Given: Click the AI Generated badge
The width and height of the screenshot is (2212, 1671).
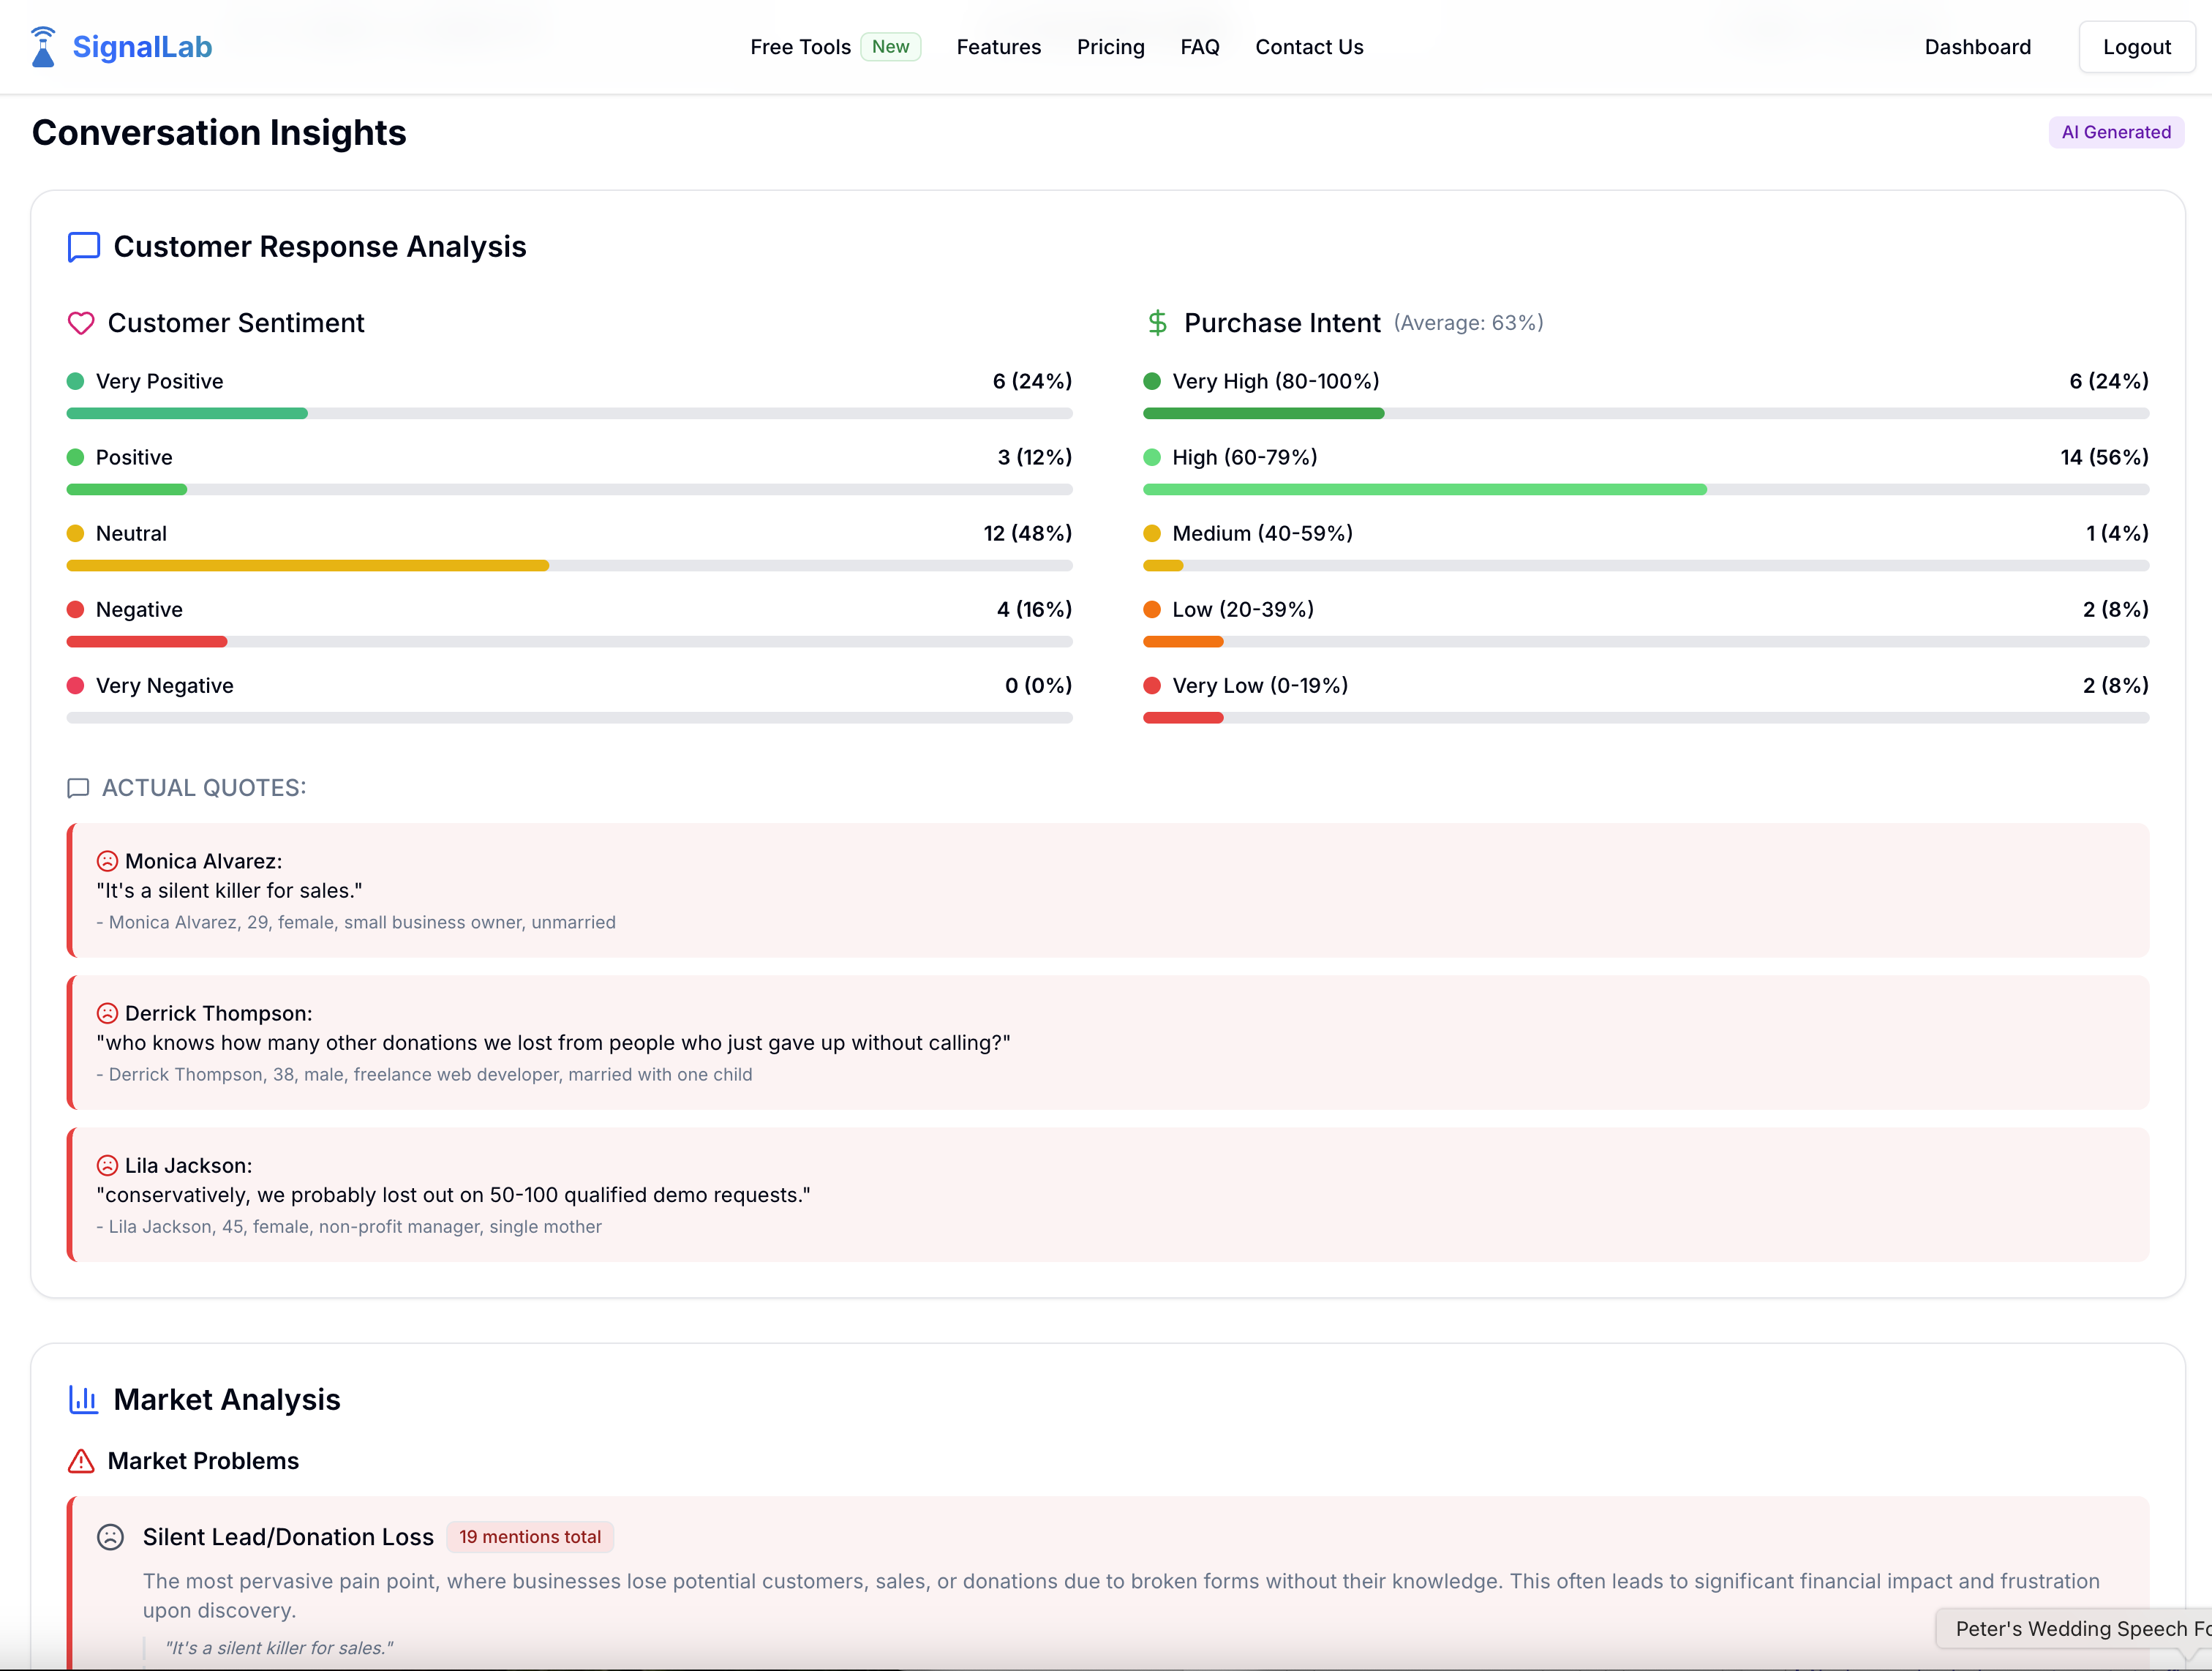Looking at the screenshot, I should [2116, 131].
